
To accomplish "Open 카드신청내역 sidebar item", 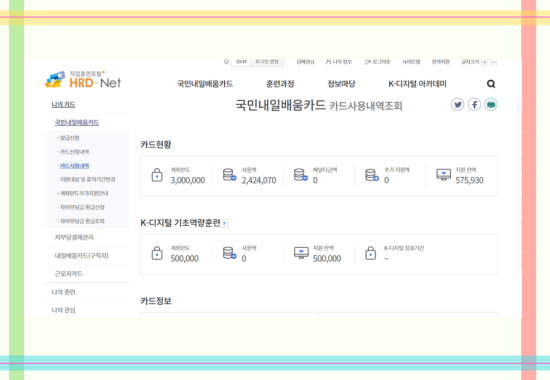I will 74,152.
